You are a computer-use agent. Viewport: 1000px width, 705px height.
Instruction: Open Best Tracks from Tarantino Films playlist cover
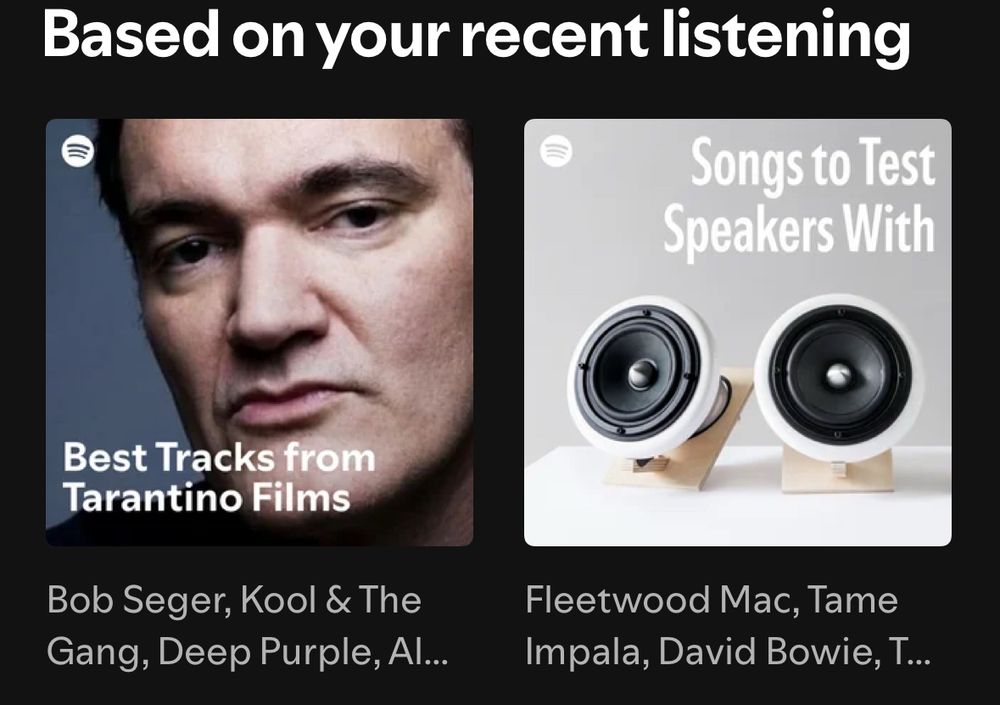260,332
